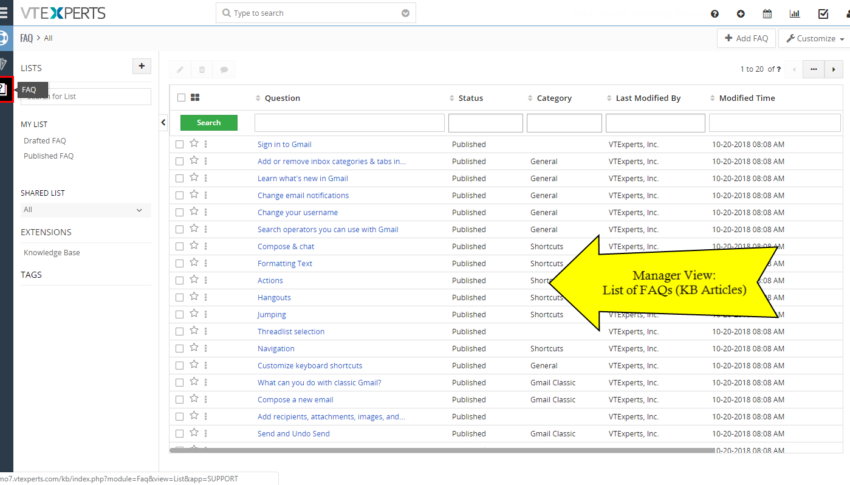Open row actions for Send and Undo Send

[206, 433]
